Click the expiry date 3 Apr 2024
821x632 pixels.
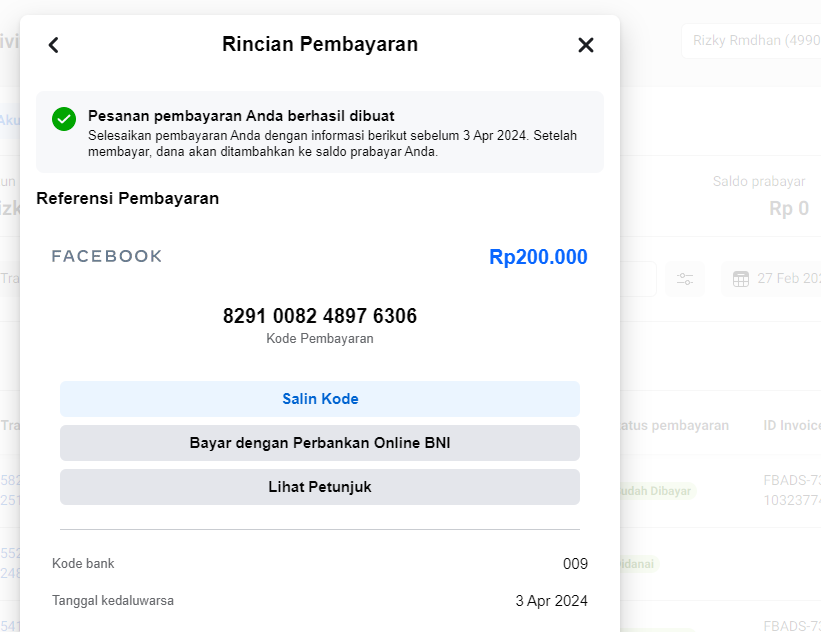click(x=551, y=601)
